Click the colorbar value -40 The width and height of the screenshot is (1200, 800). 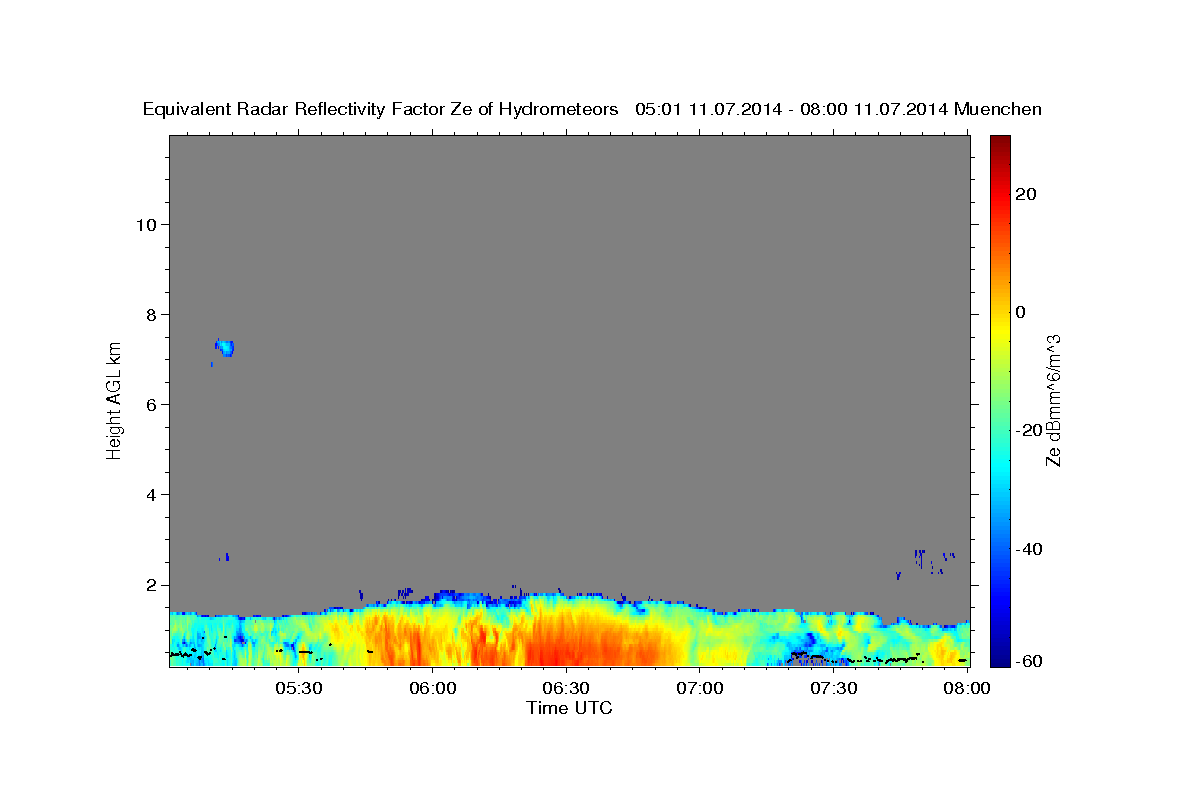coord(1029,548)
